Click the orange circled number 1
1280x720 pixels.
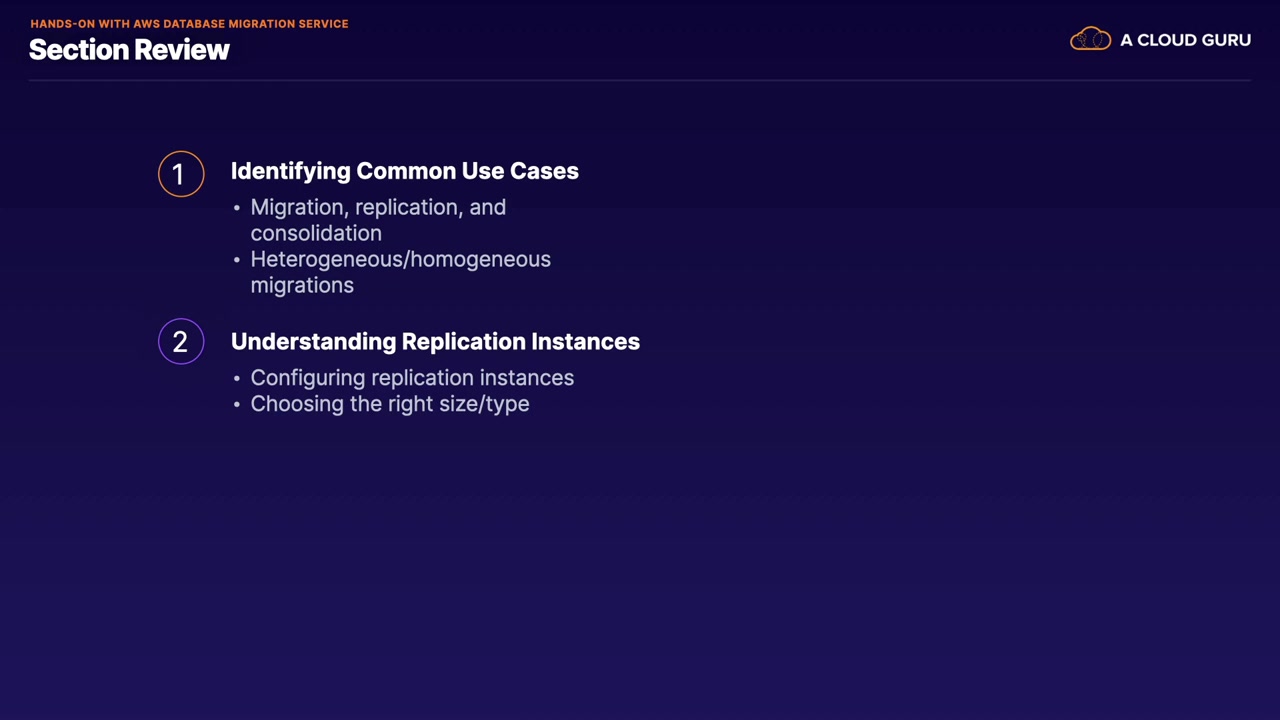tap(181, 174)
